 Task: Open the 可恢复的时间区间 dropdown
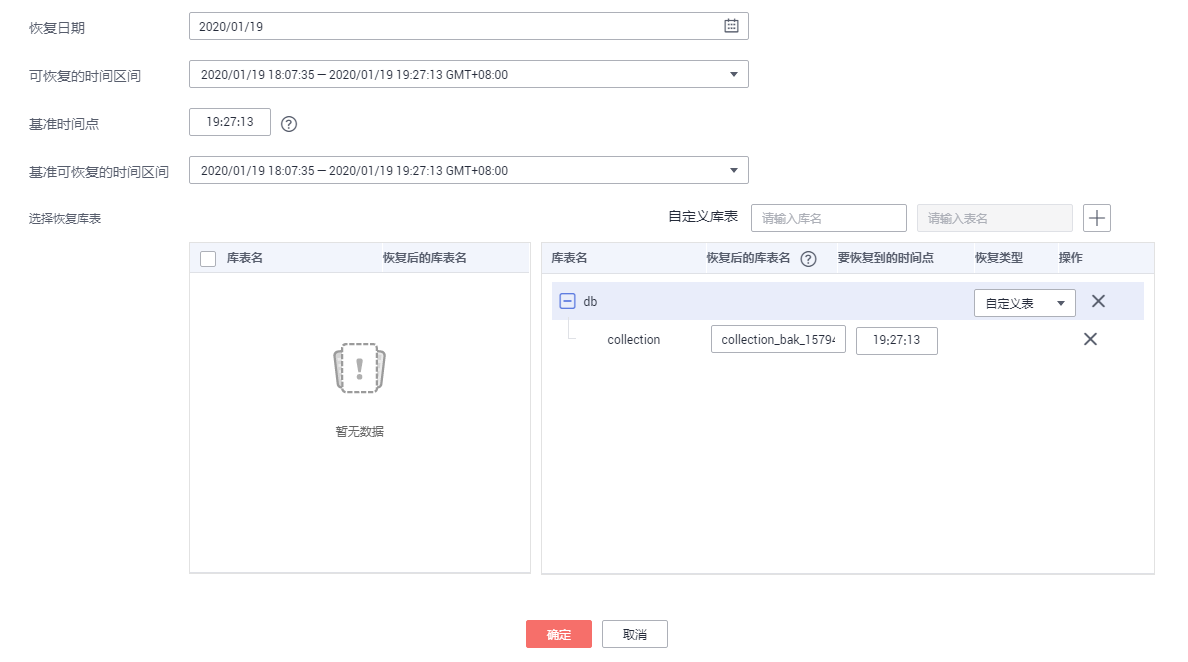point(734,73)
